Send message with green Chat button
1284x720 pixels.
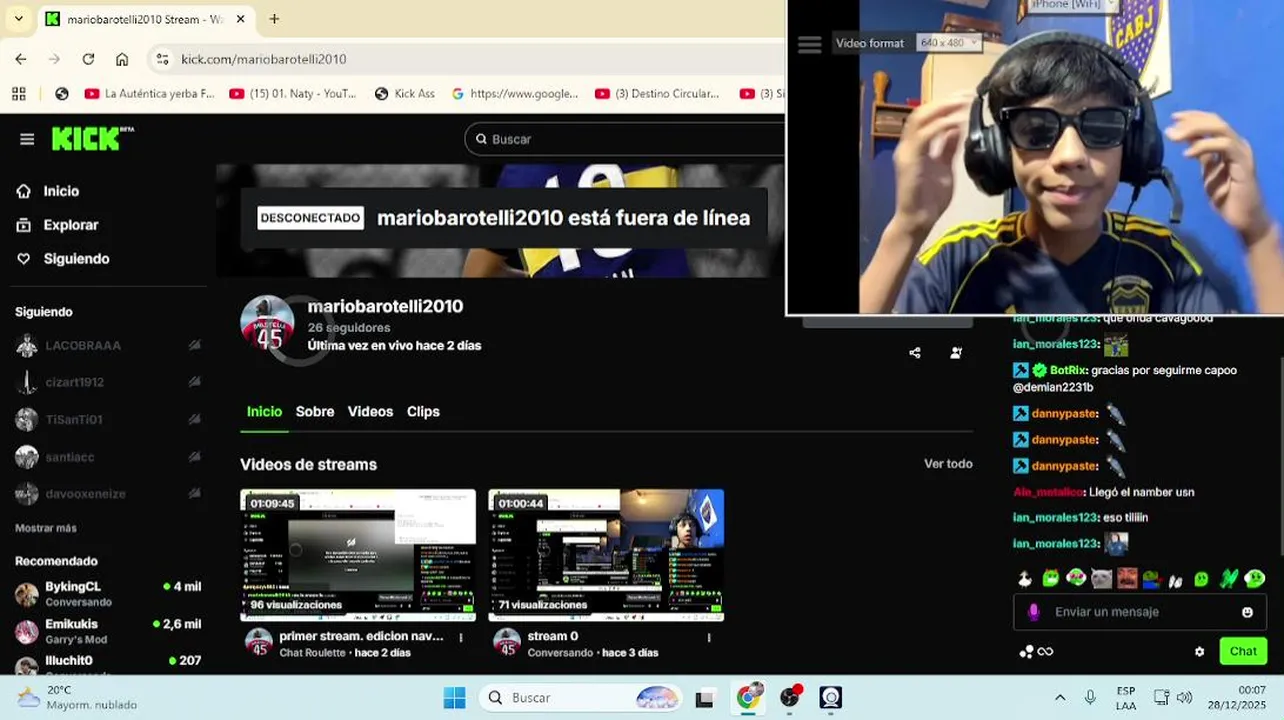(x=1243, y=651)
